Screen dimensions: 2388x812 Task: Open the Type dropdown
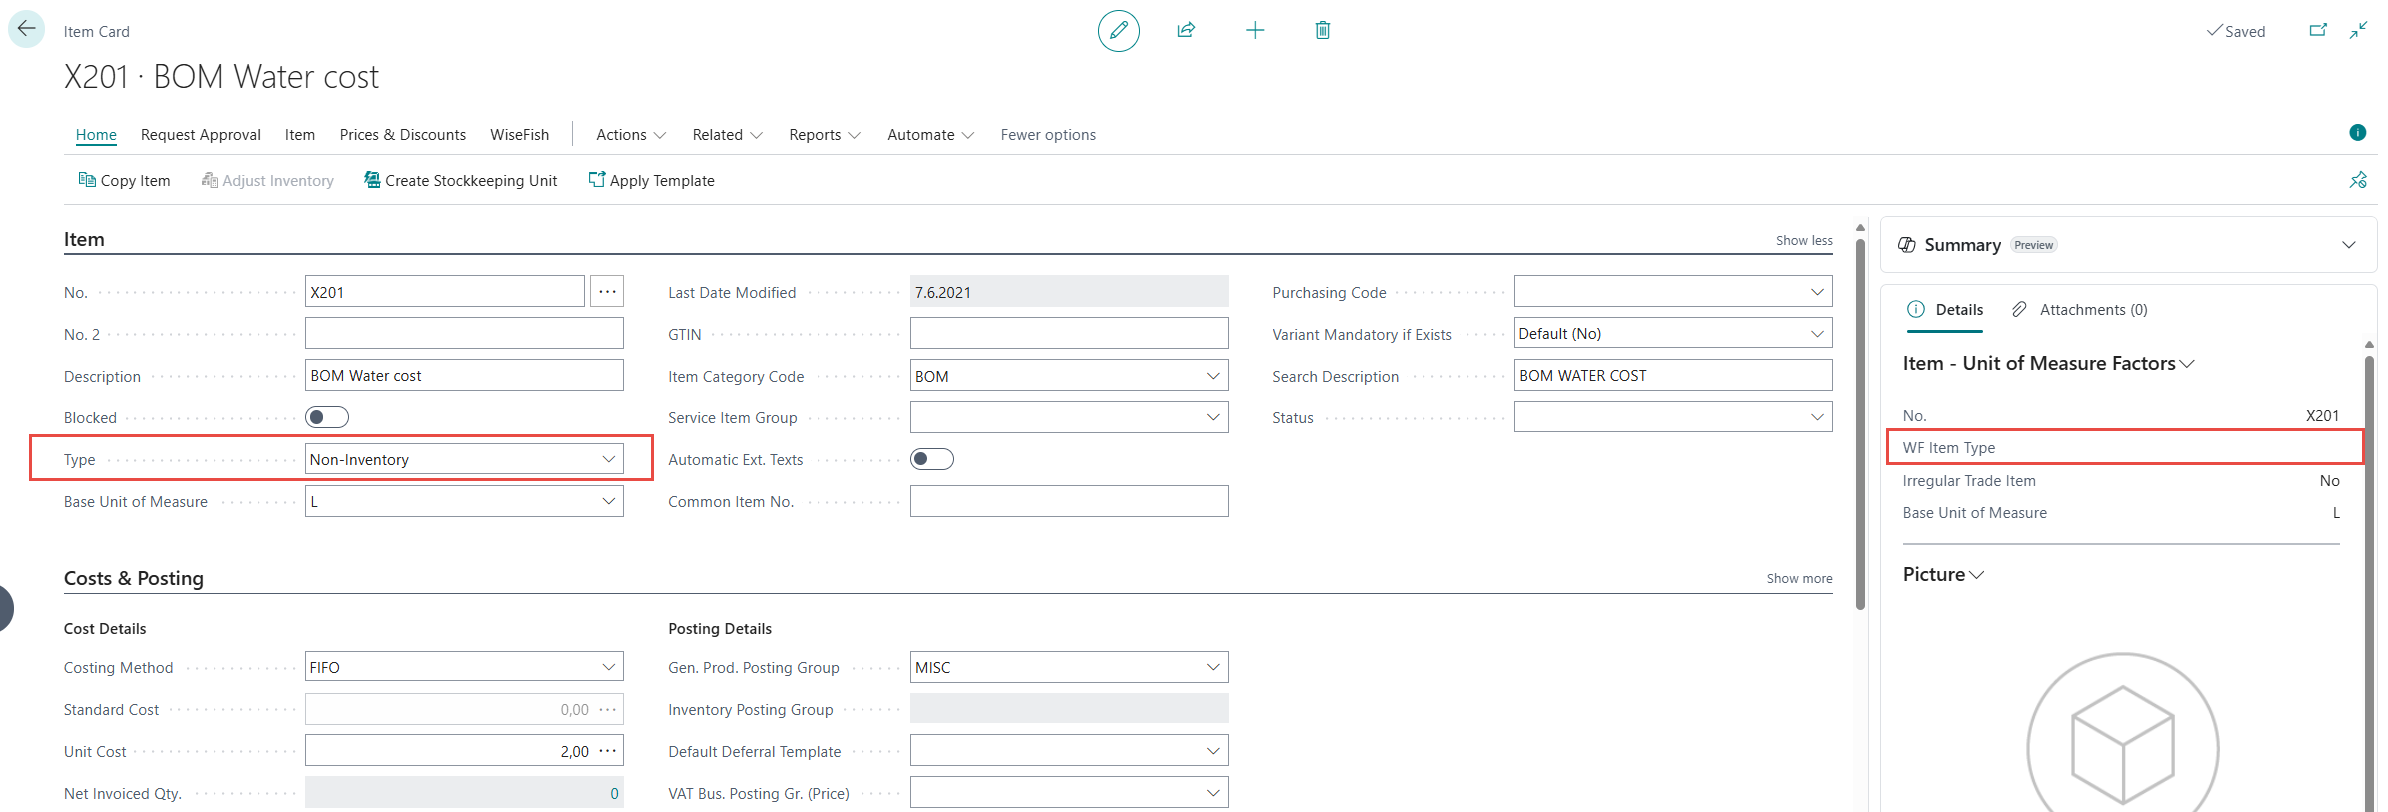click(x=608, y=459)
